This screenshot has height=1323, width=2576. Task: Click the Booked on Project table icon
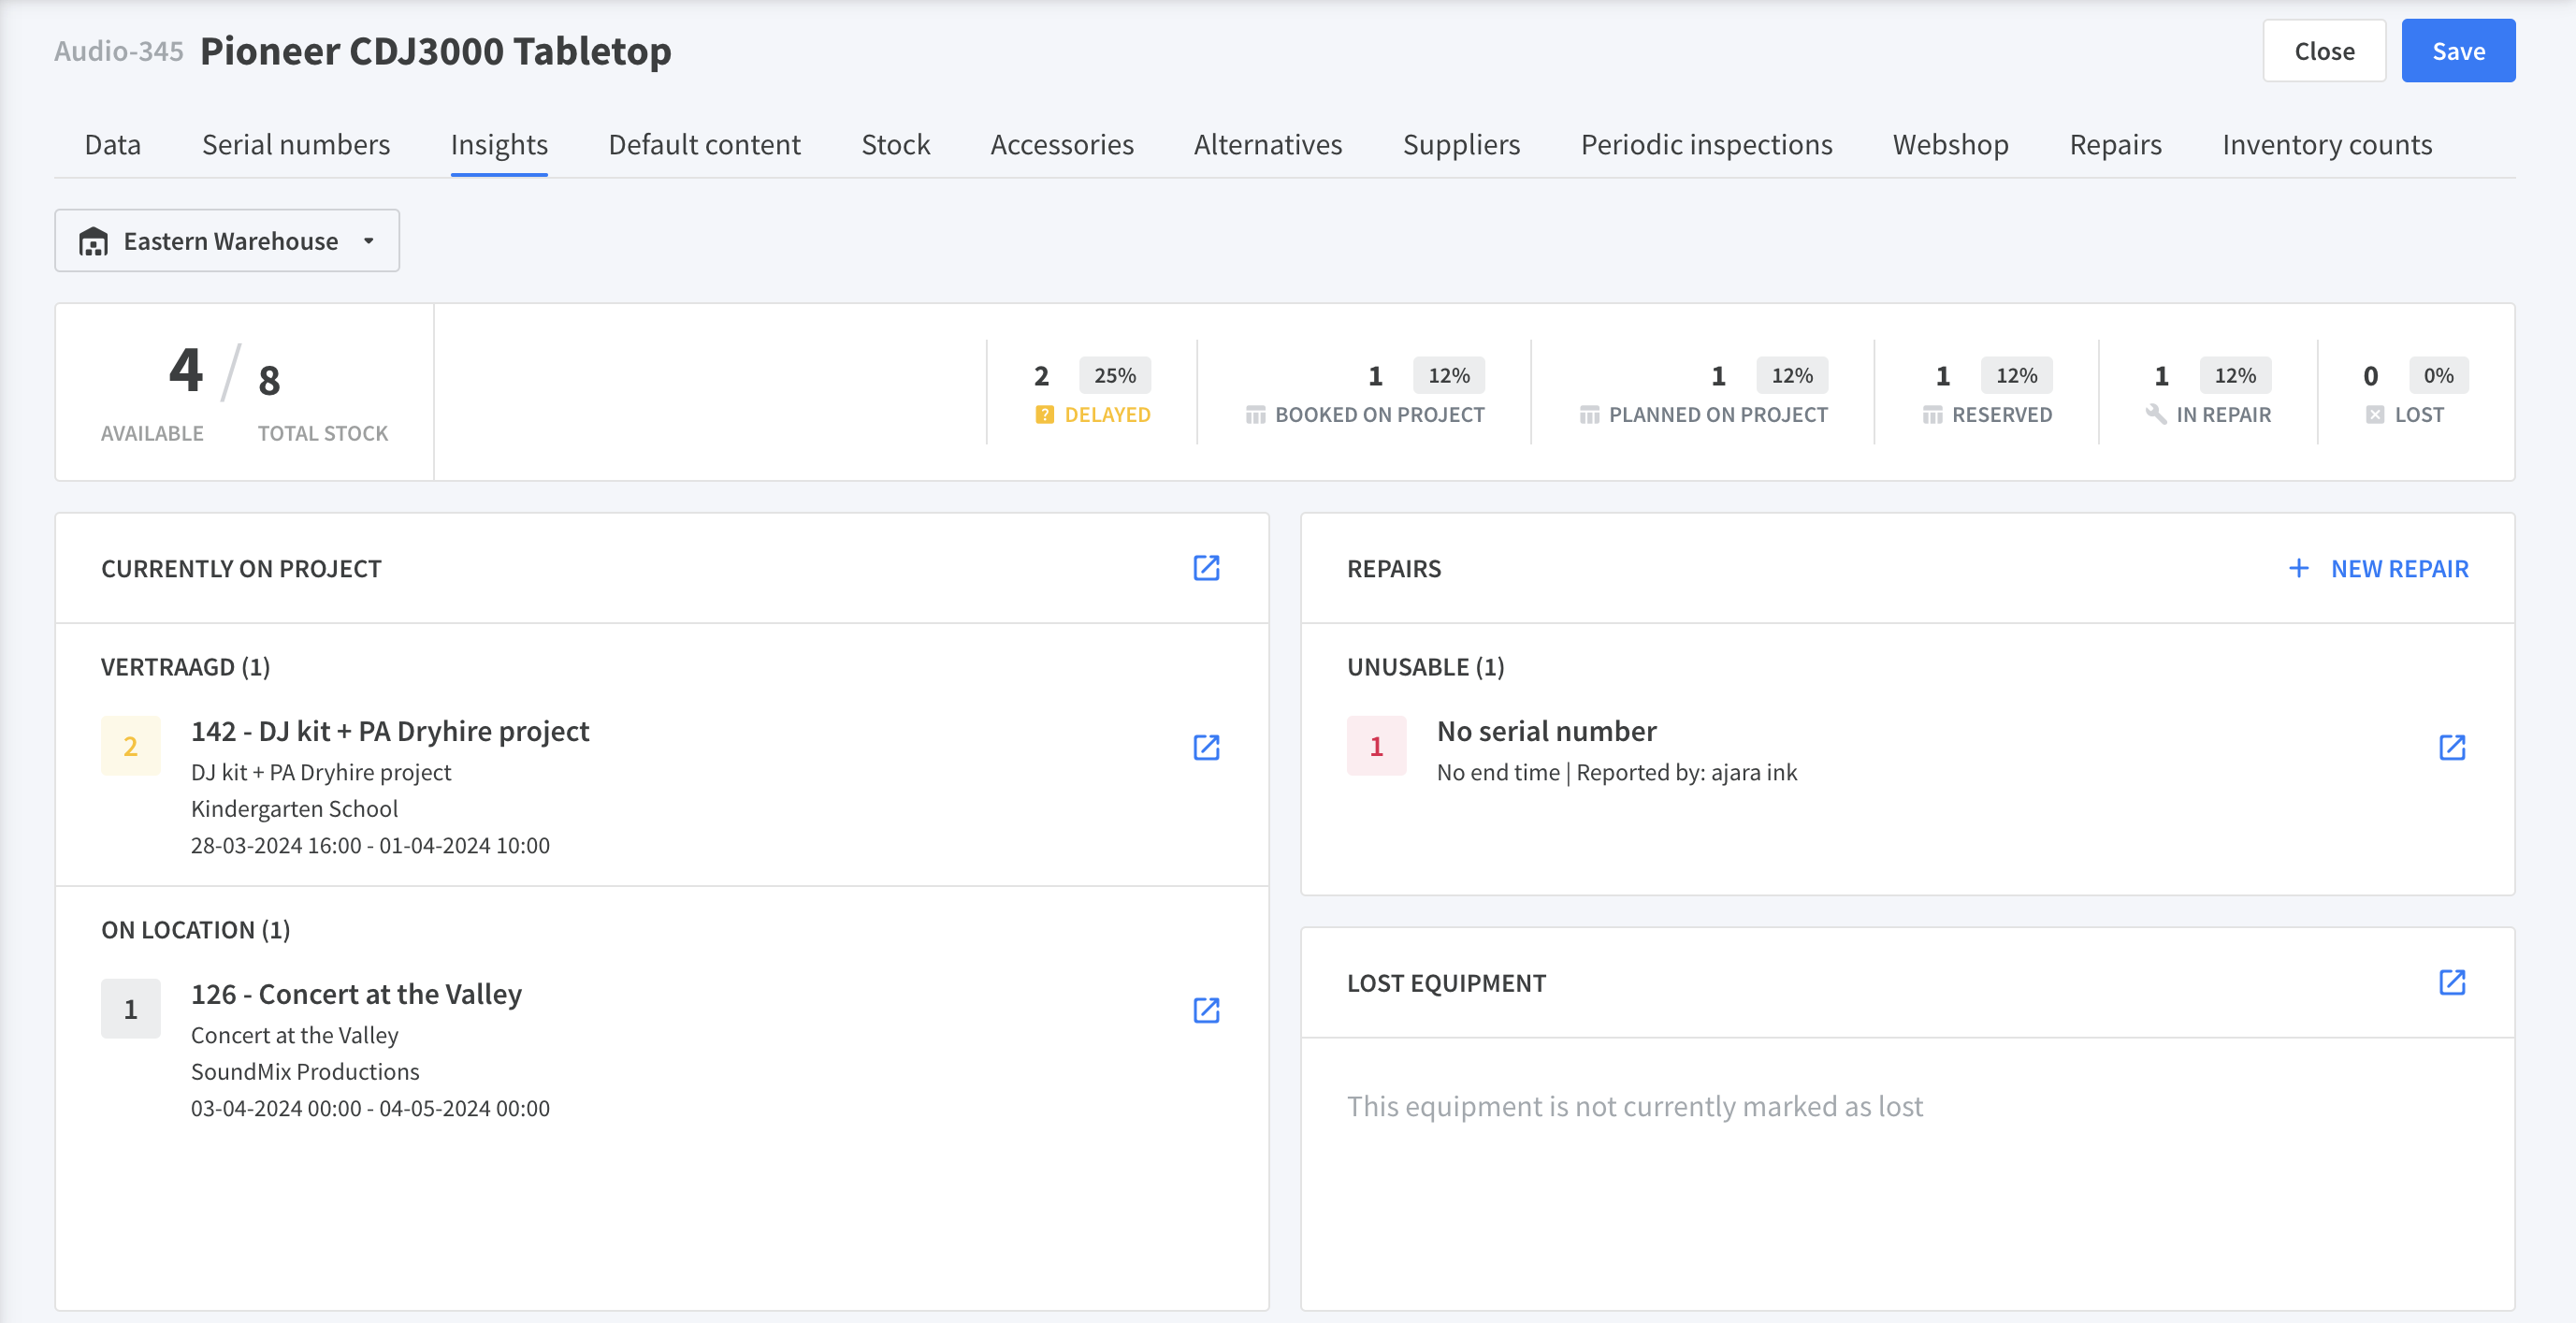(x=1255, y=414)
